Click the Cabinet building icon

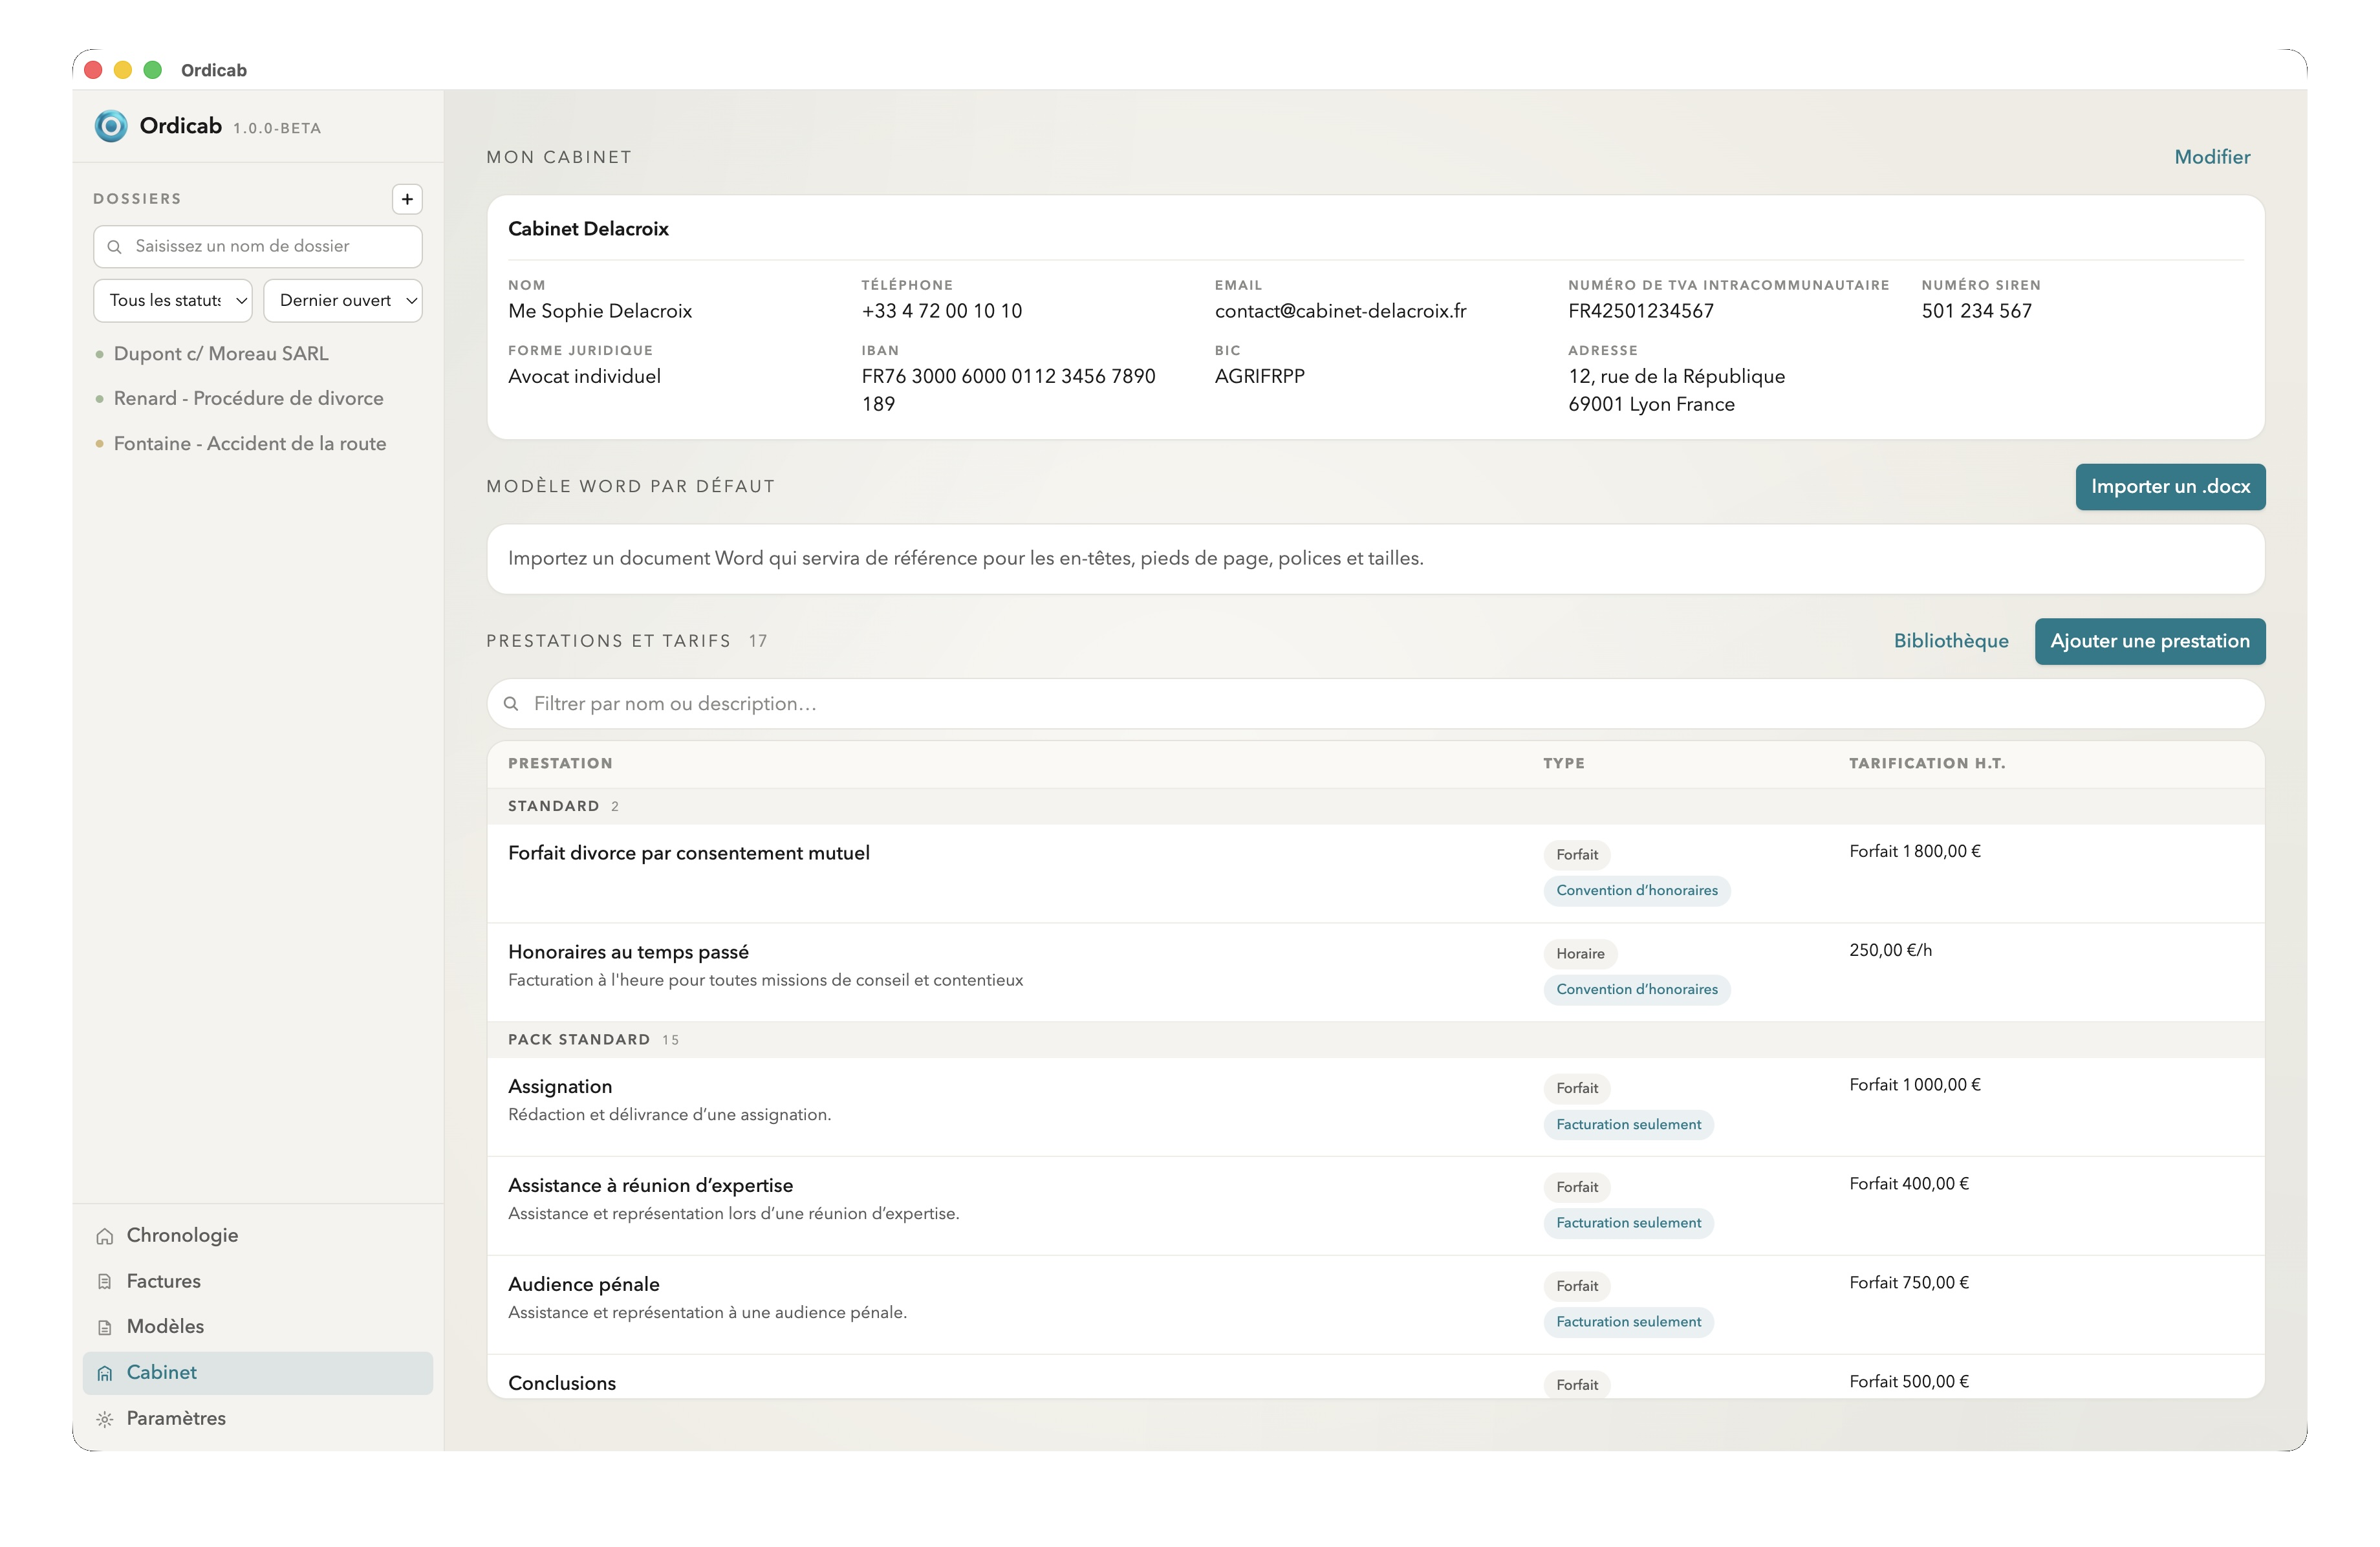point(105,1373)
